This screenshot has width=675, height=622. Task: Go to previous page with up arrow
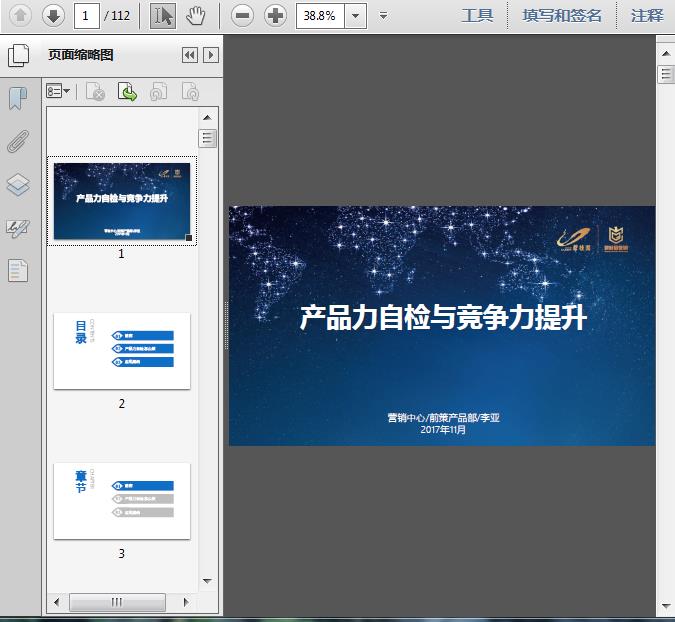22,15
